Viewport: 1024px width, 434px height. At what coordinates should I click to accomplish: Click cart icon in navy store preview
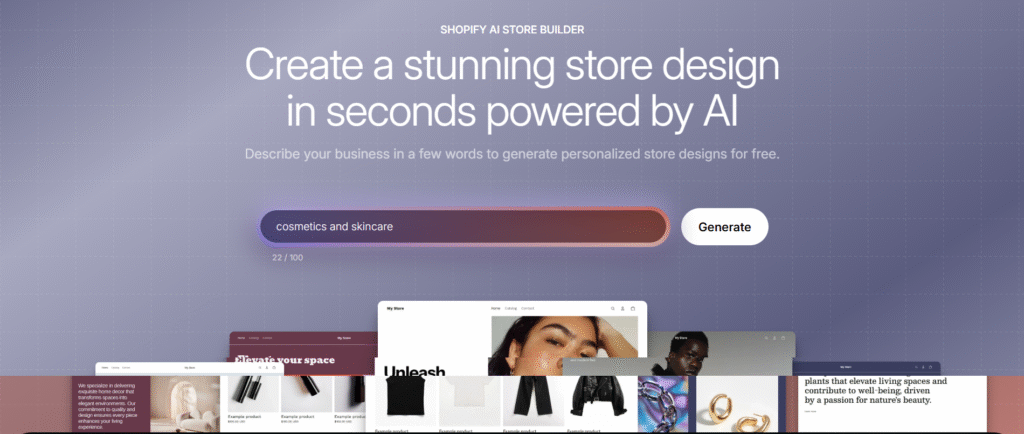click(x=931, y=368)
